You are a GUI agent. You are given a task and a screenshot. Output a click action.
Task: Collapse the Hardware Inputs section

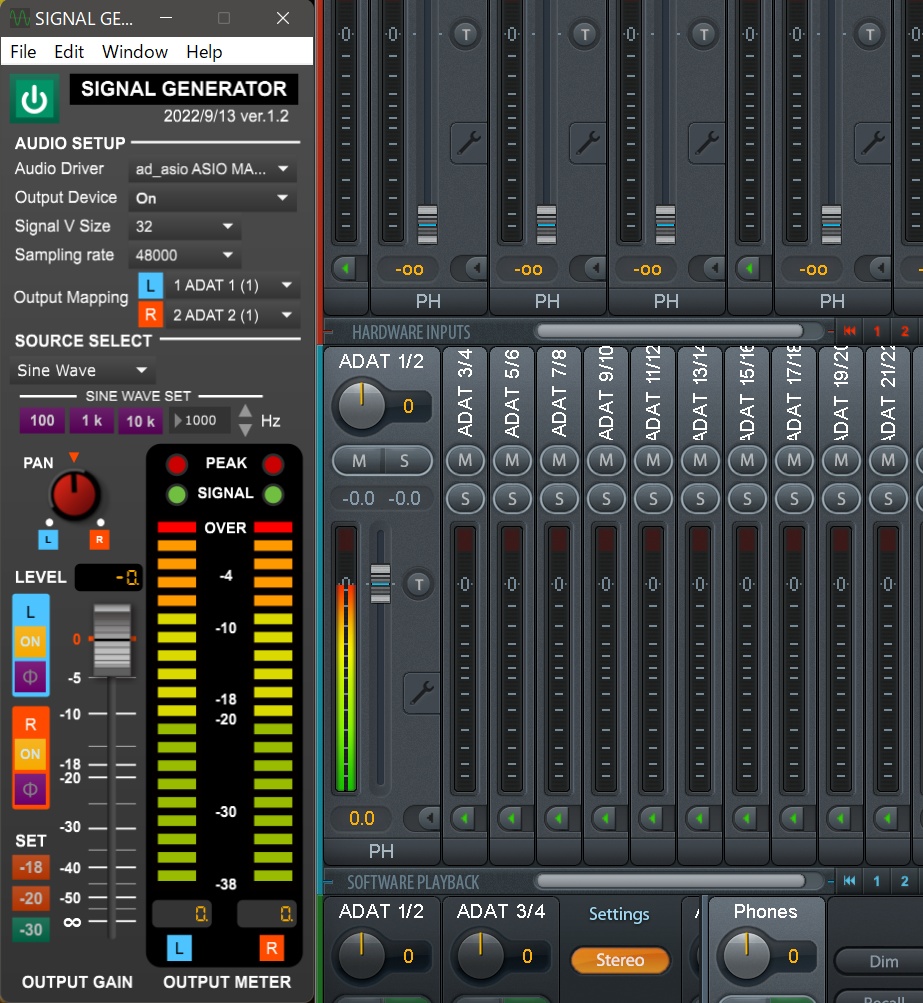(x=329, y=332)
